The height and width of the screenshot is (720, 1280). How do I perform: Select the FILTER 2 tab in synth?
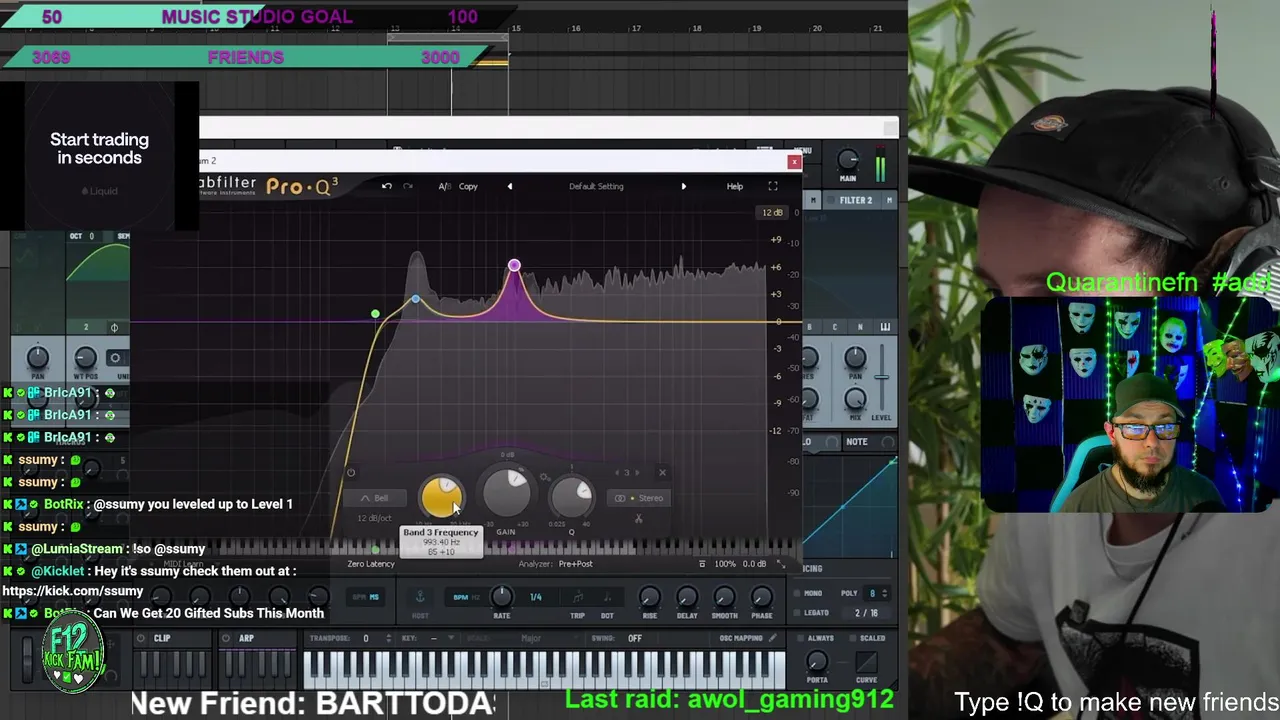855,200
